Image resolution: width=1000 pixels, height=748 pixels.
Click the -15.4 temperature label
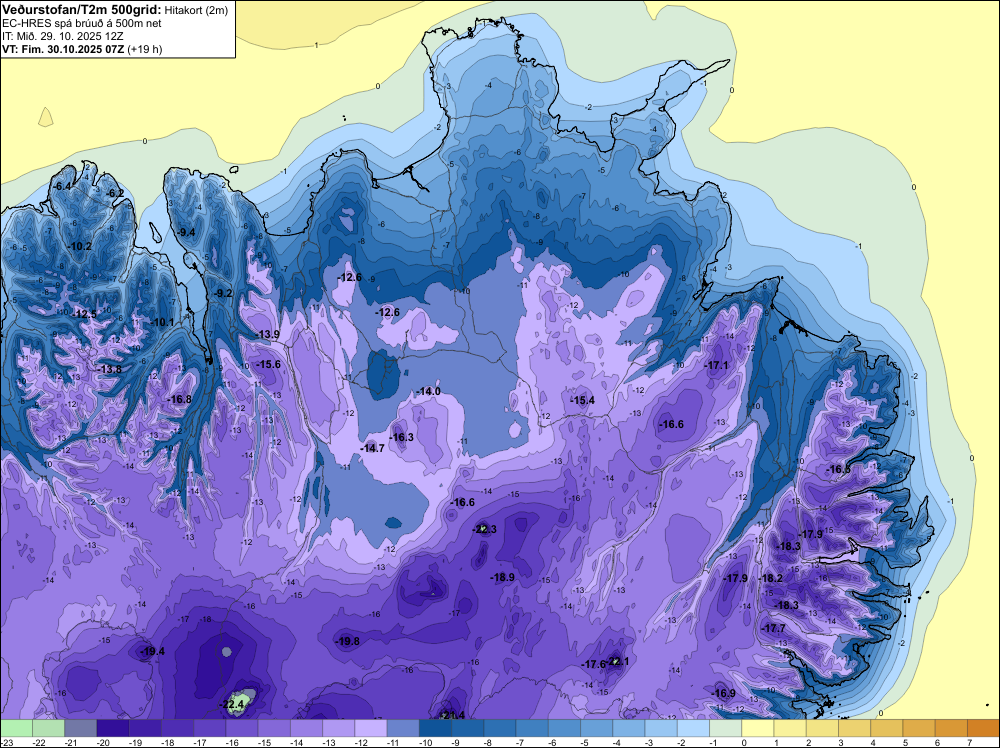coord(582,400)
